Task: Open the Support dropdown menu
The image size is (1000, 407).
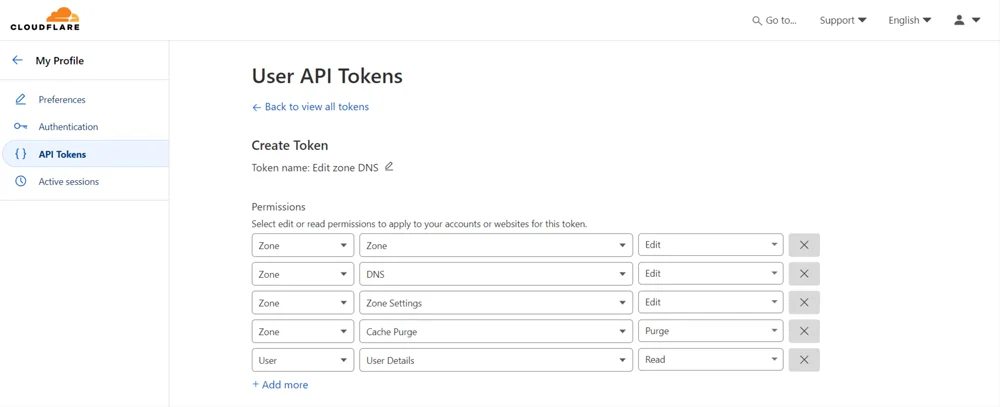Action: 842,20
